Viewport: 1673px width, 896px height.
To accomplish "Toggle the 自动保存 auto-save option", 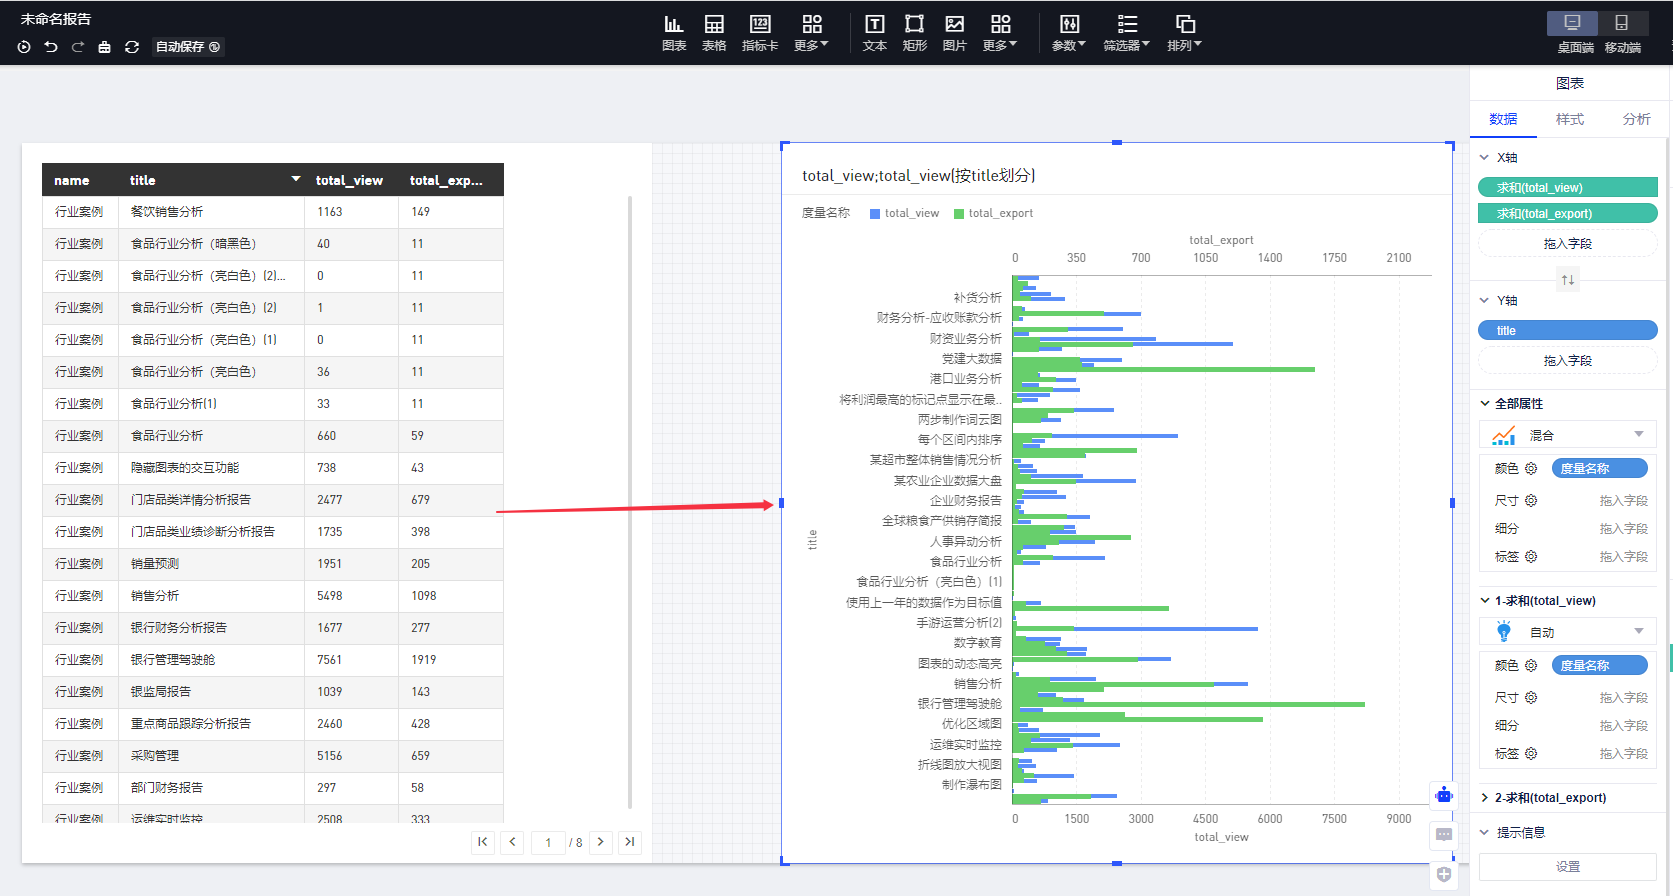I will (188, 47).
